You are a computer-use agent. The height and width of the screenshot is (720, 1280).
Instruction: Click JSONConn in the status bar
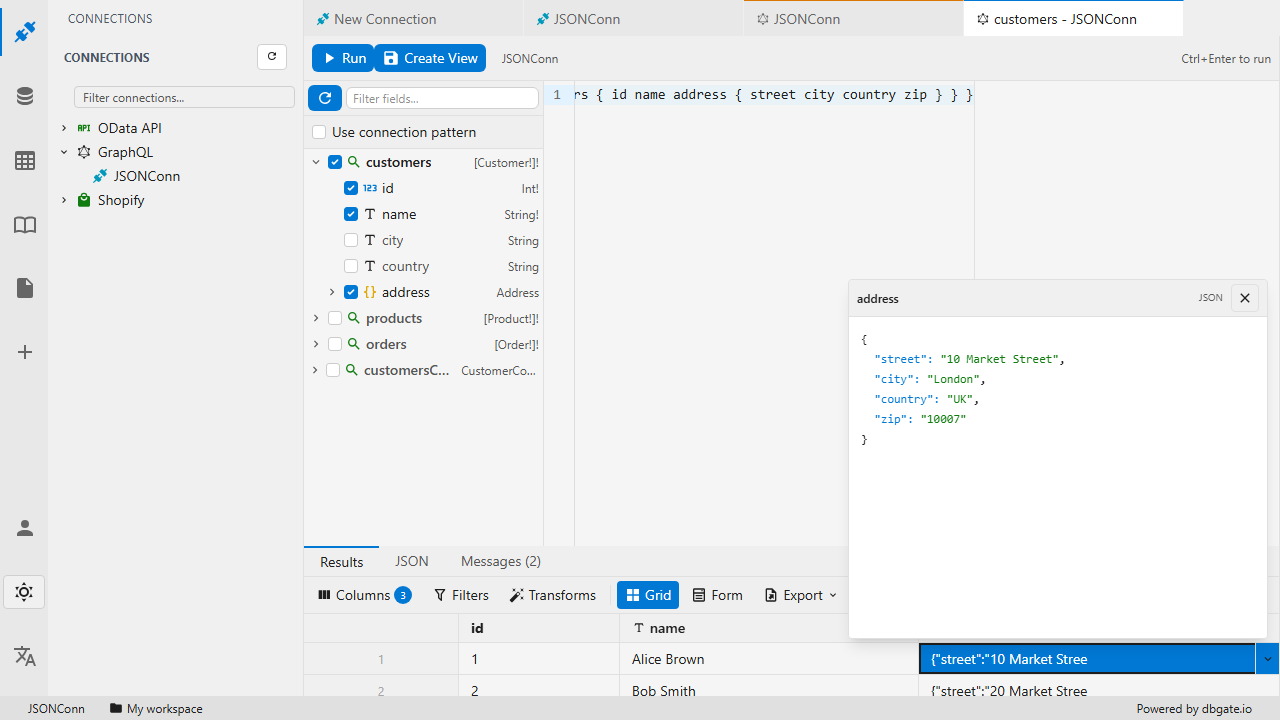(56, 708)
